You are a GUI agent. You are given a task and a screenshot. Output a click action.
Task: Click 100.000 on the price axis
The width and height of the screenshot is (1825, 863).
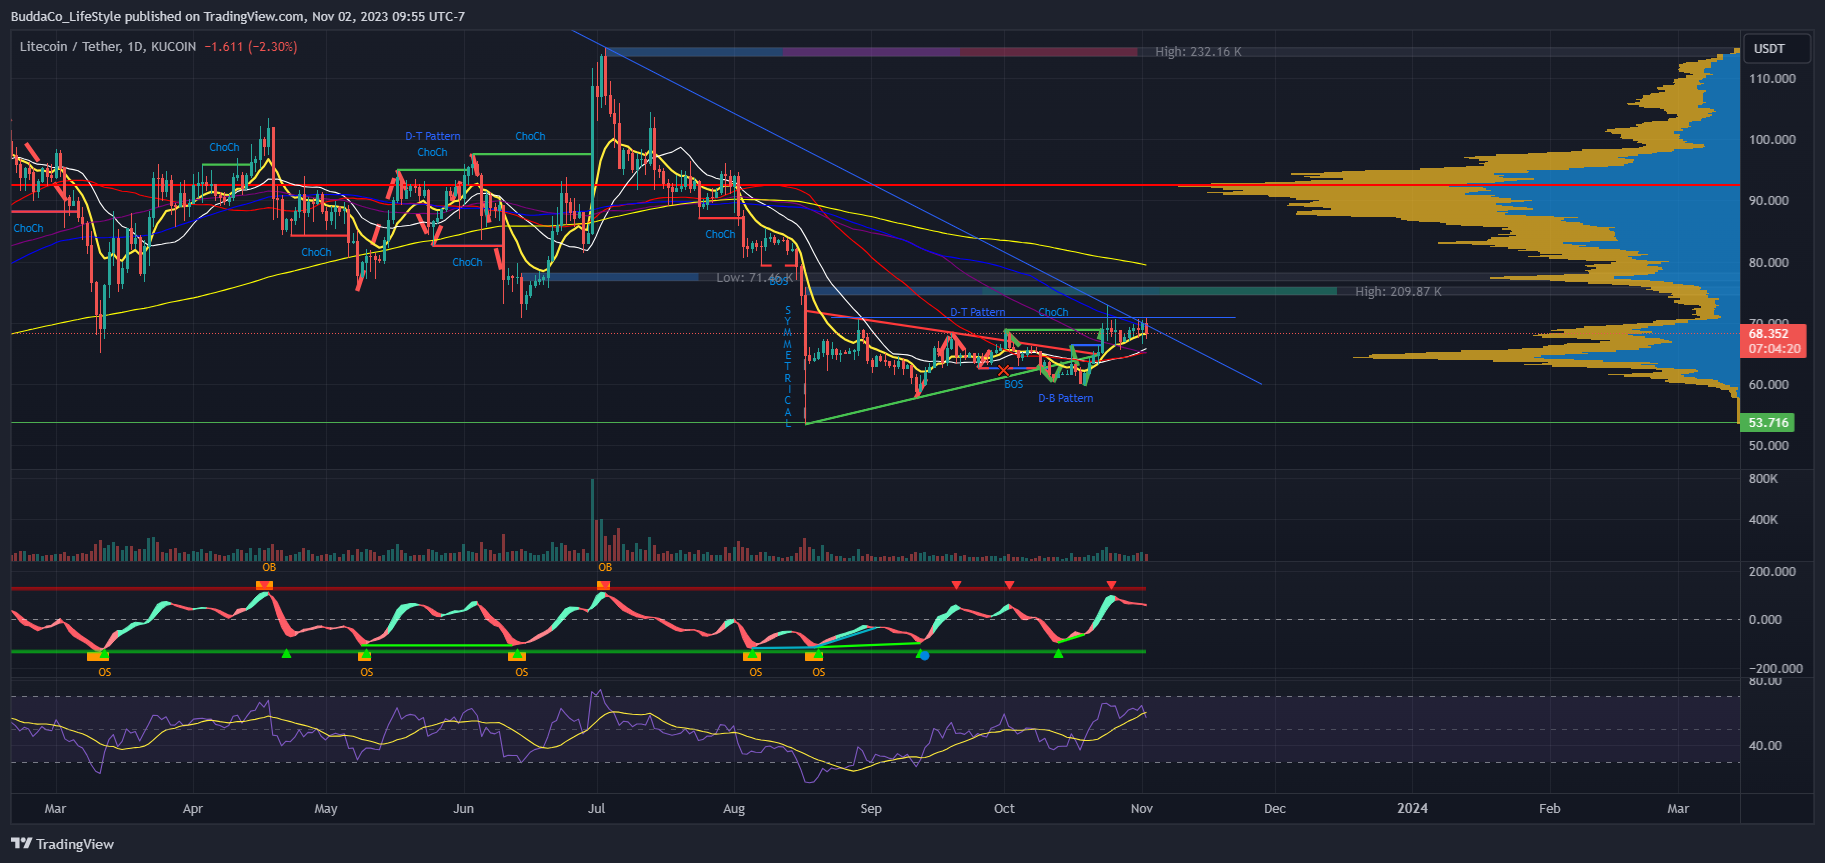pyautogui.click(x=1772, y=139)
